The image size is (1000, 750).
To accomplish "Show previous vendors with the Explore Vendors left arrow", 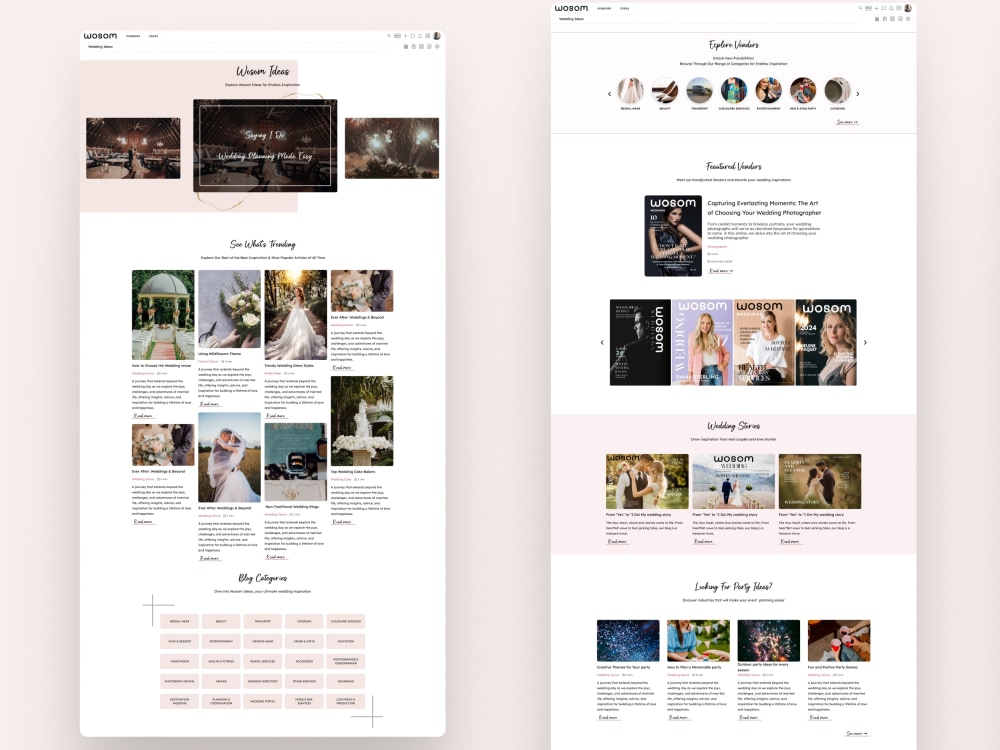I will pyautogui.click(x=610, y=94).
